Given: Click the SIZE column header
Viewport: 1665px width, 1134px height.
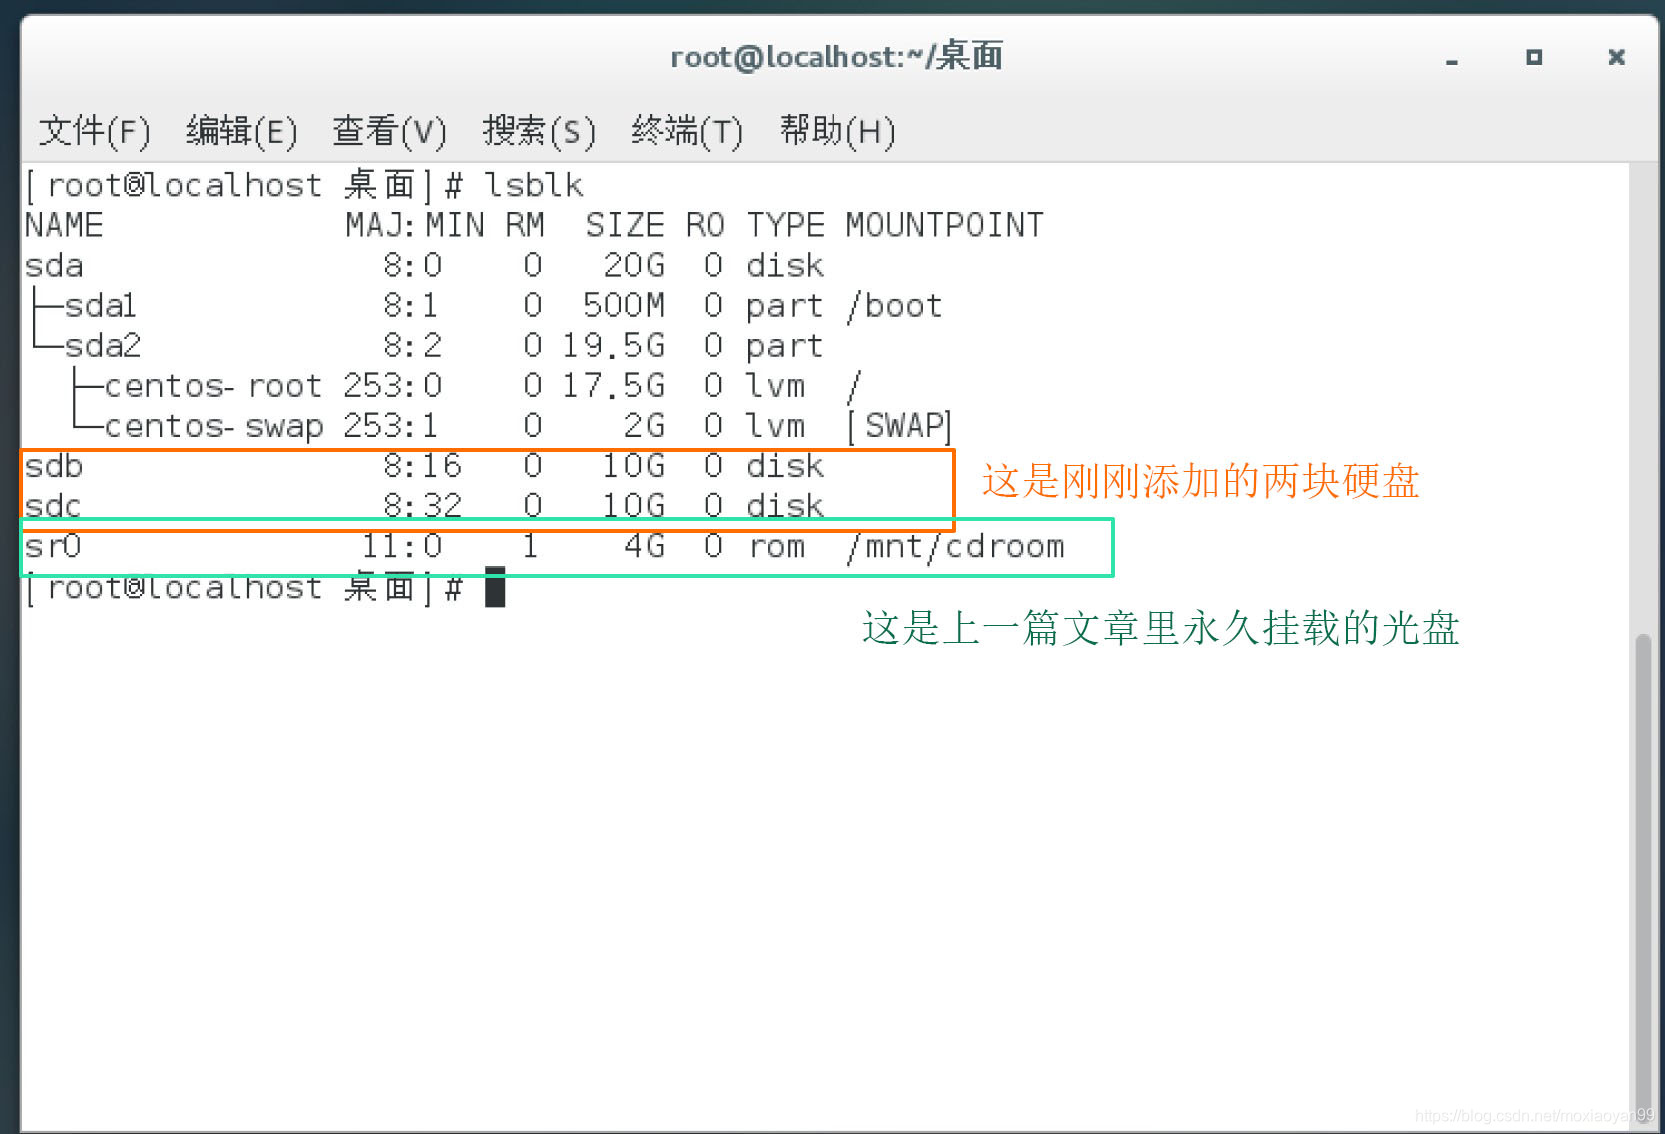Looking at the screenshot, I should tap(625, 225).
